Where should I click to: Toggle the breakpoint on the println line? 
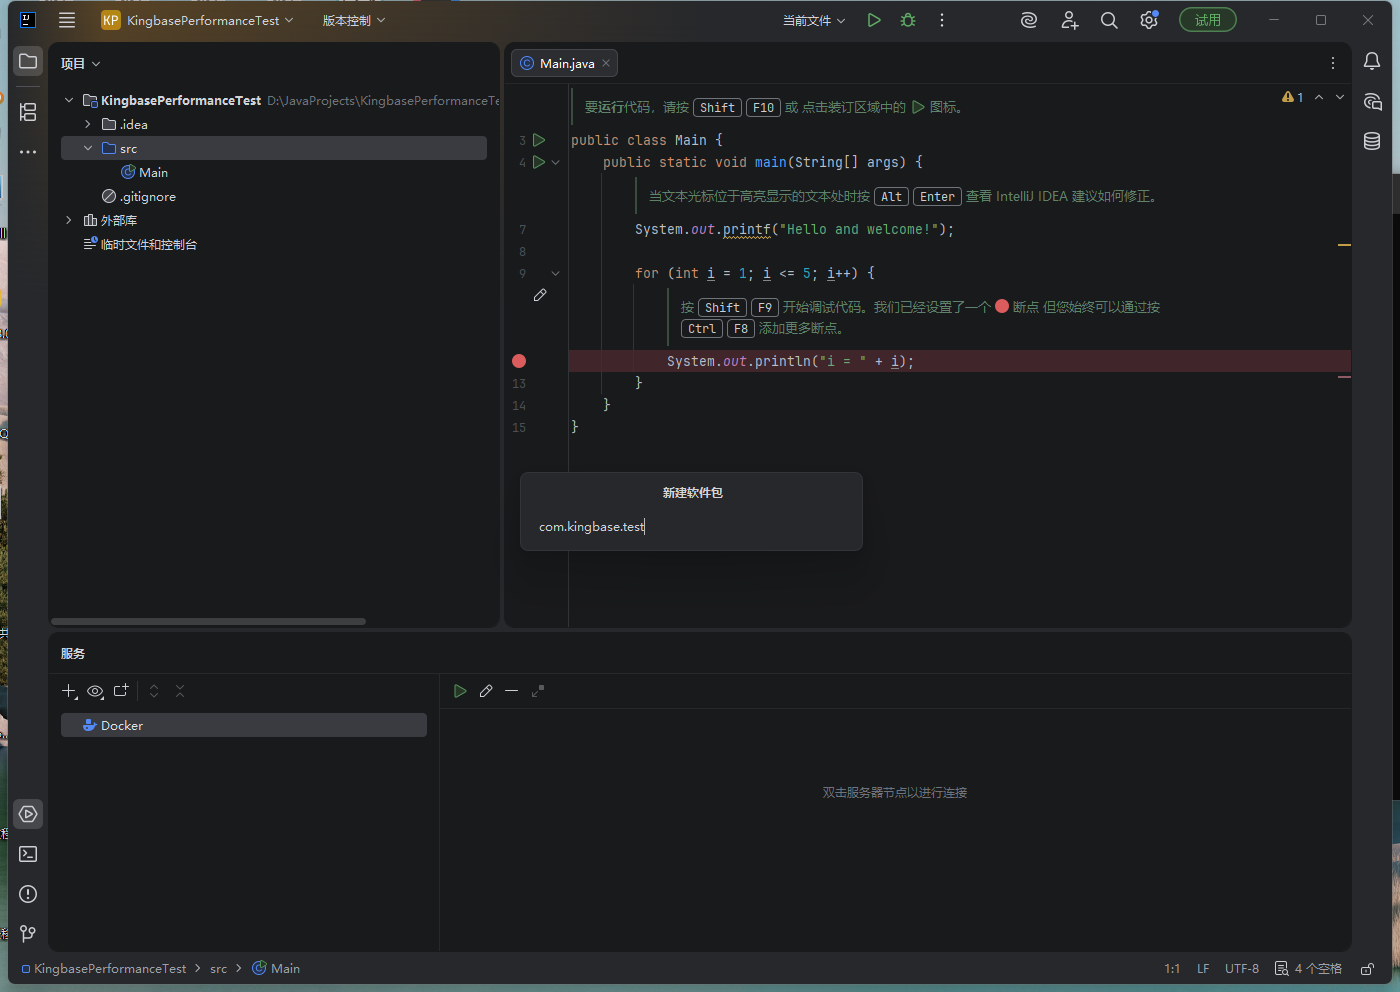pos(519,361)
